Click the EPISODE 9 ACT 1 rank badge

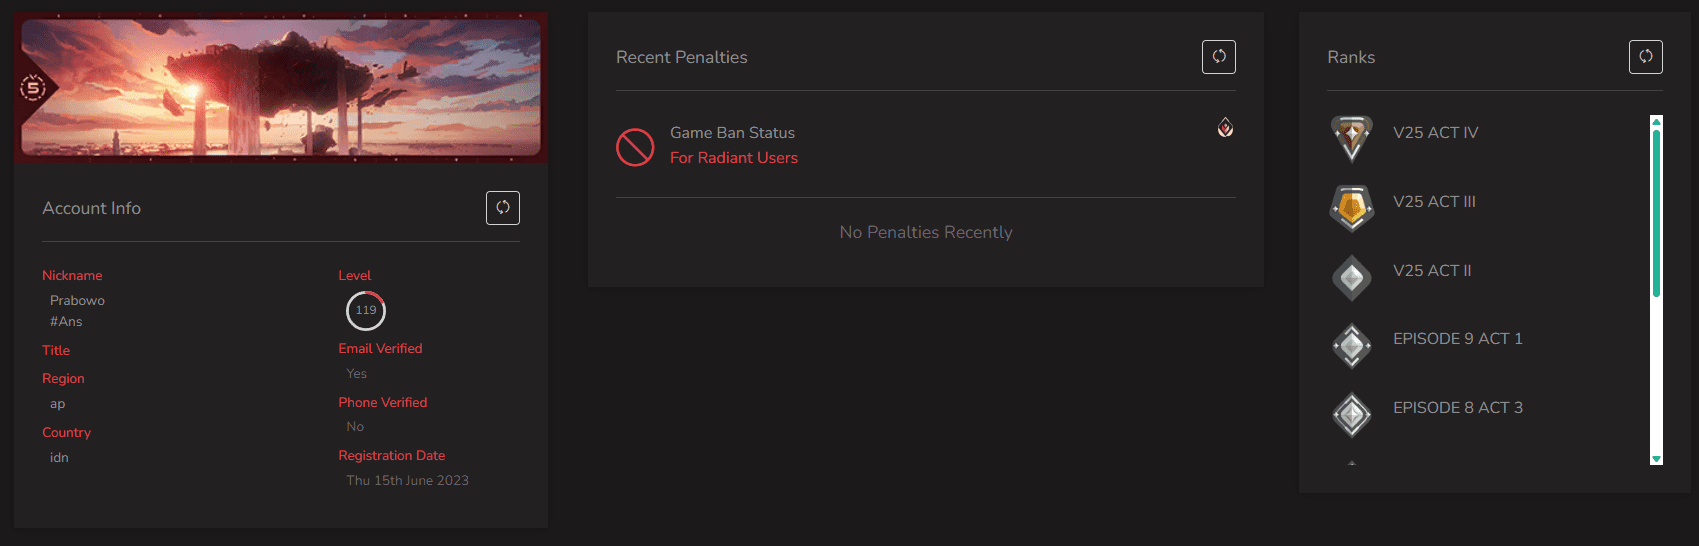coord(1351,346)
